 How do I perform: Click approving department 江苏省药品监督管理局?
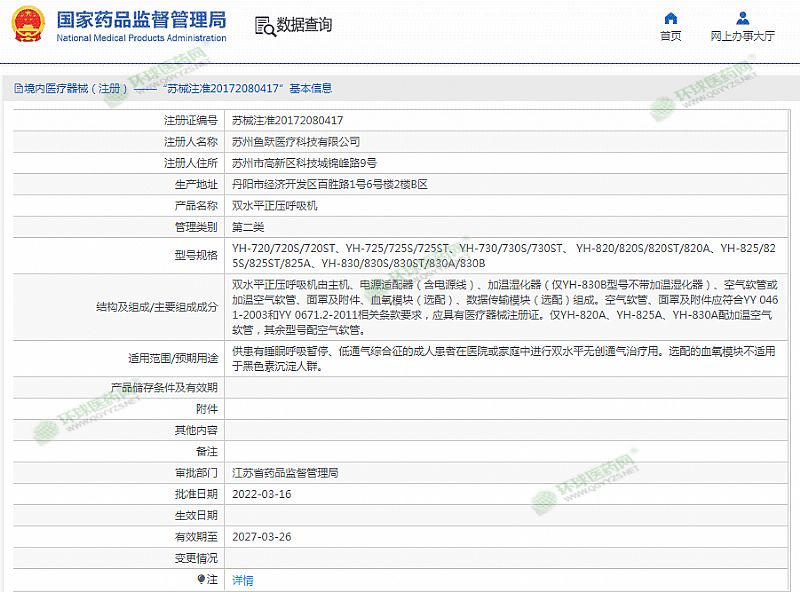point(288,473)
